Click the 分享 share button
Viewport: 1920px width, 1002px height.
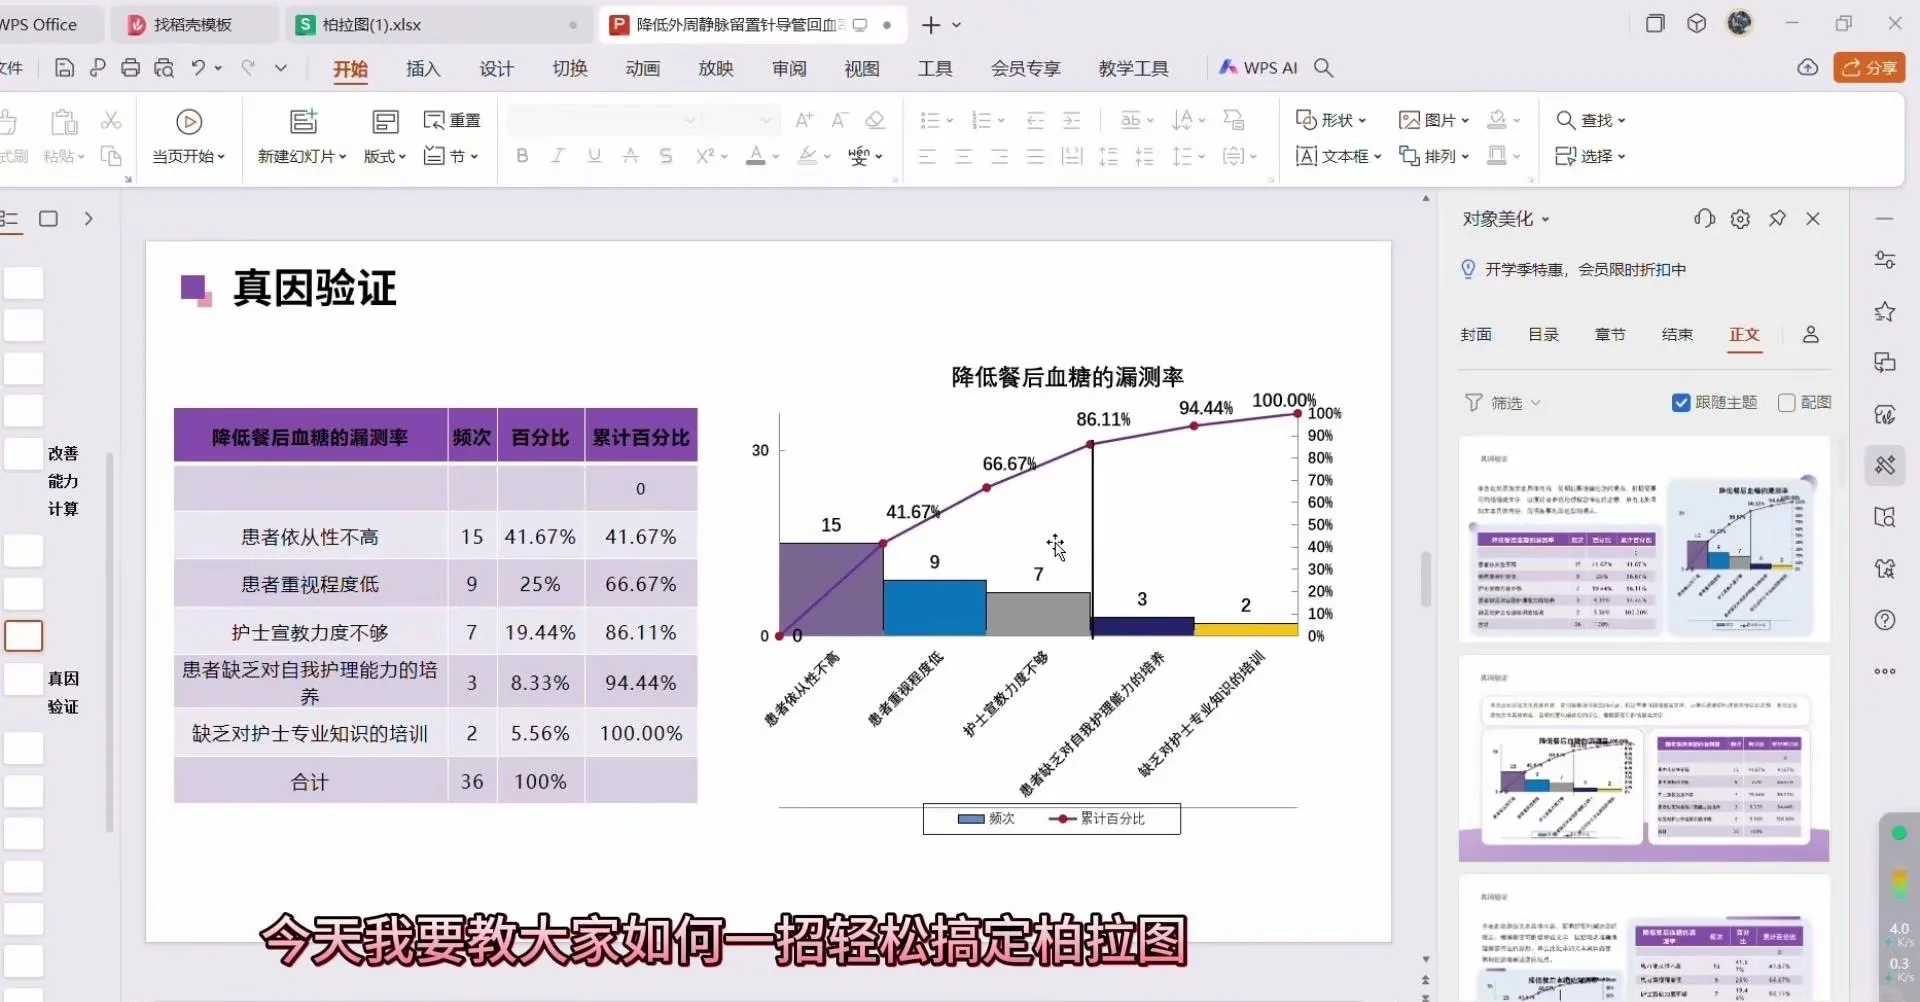1869,68
